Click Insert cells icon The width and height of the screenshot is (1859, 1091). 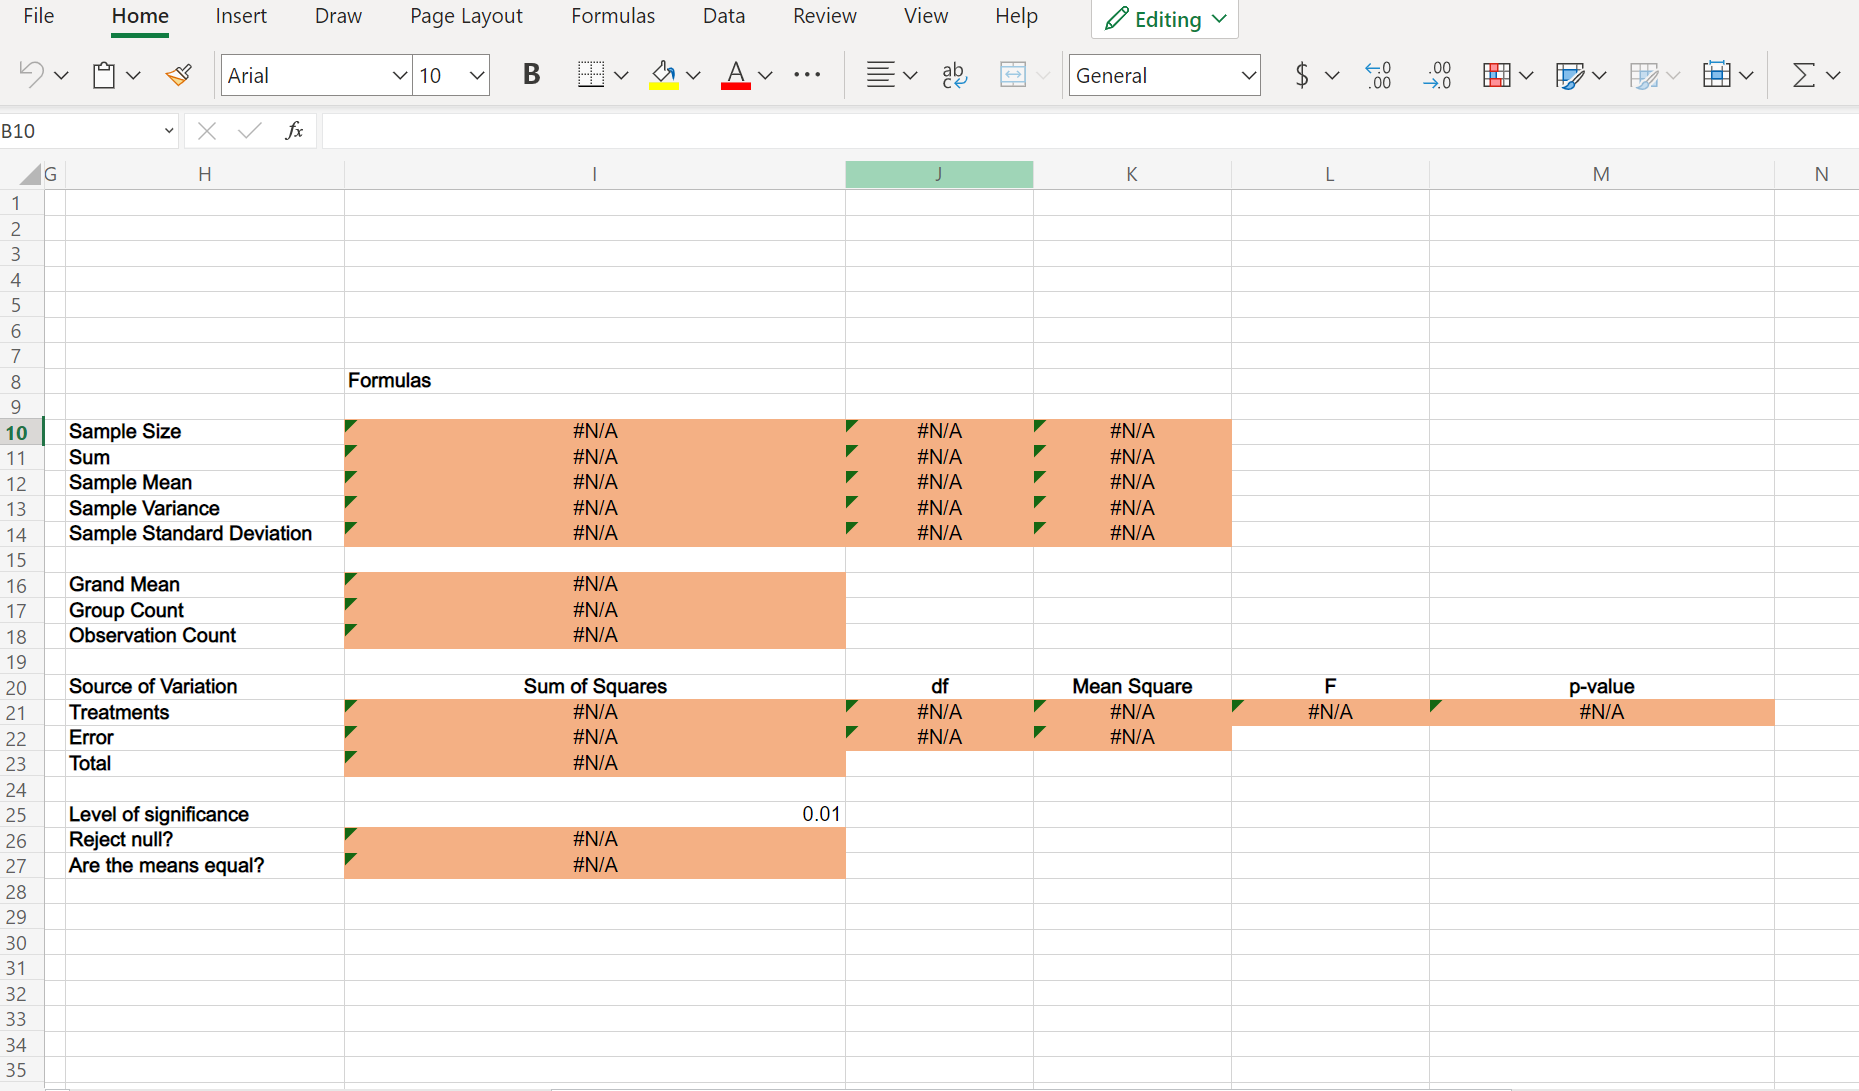[1716, 75]
